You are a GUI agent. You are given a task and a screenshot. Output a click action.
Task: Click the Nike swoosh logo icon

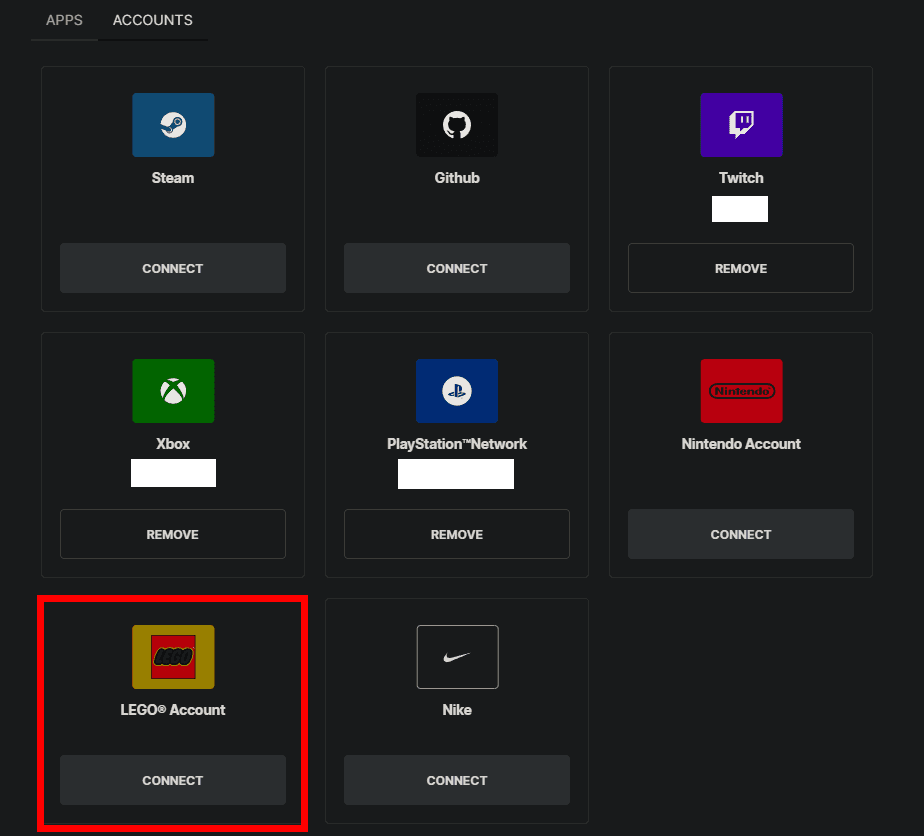(457, 657)
